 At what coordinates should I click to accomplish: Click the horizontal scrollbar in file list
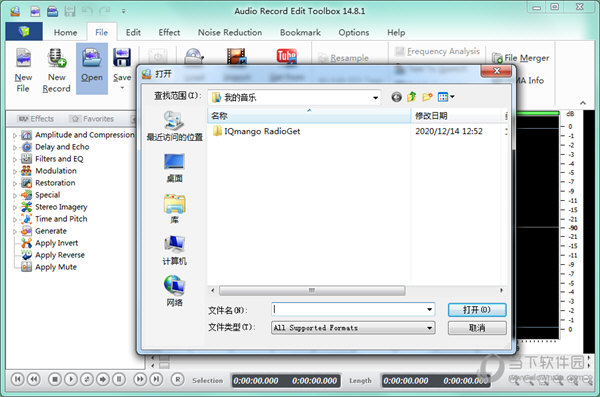point(312,291)
